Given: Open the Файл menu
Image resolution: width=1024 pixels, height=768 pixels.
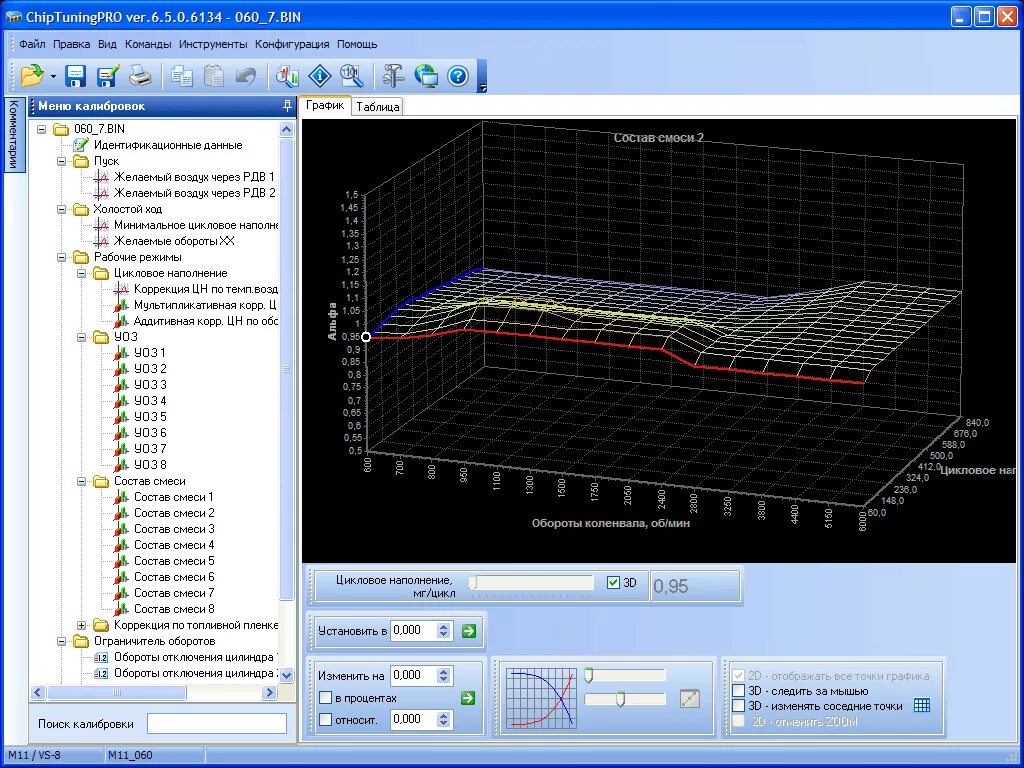Looking at the screenshot, I should point(32,44).
